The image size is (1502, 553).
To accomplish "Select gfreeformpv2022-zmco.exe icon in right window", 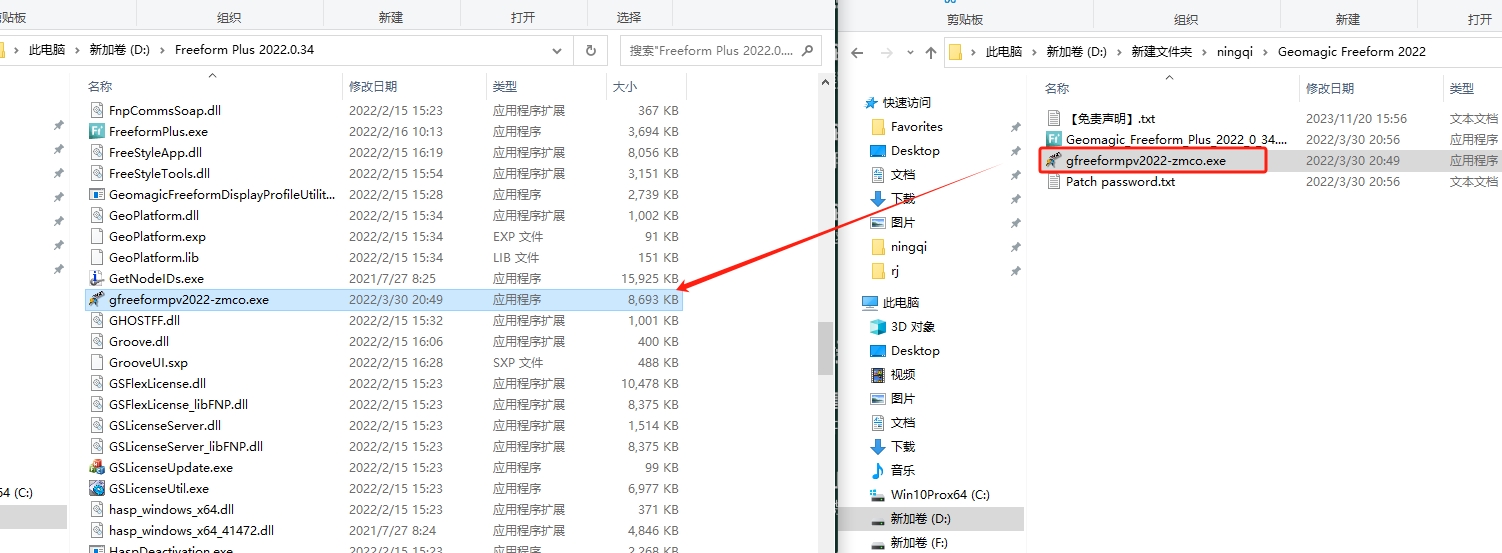I will (1053, 160).
